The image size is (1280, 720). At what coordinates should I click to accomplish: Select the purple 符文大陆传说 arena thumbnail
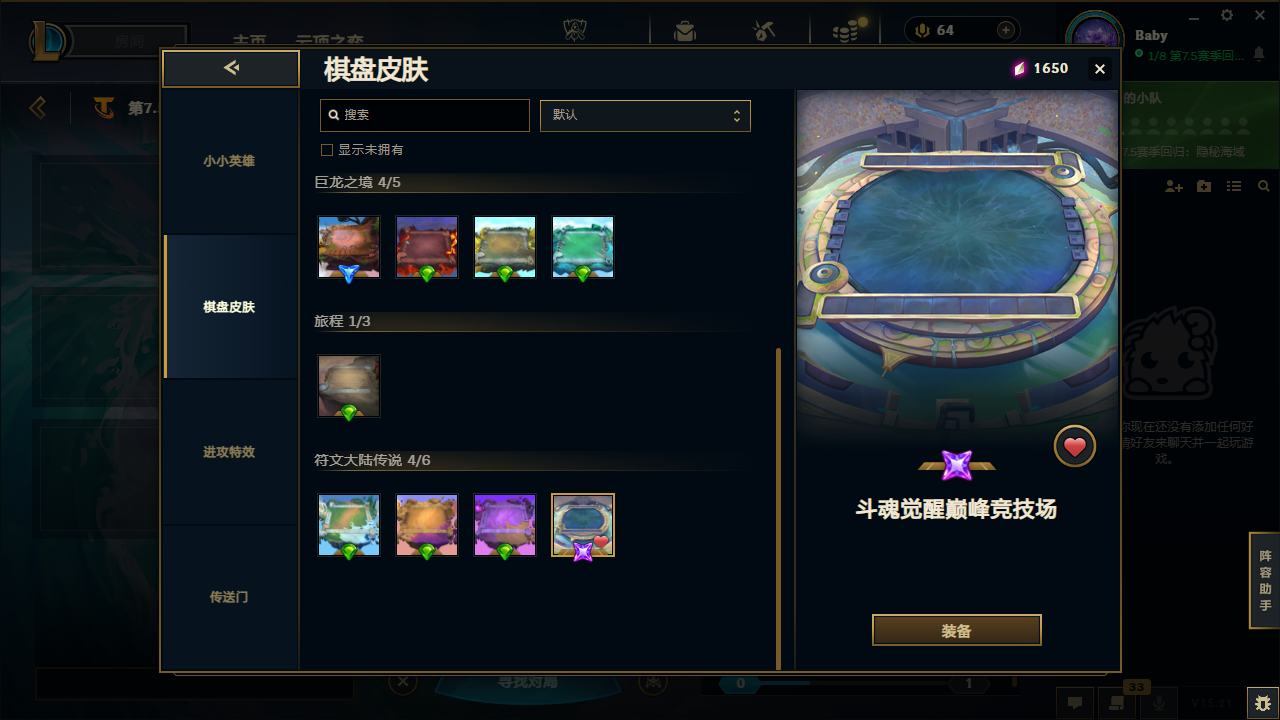click(x=505, y=525)
